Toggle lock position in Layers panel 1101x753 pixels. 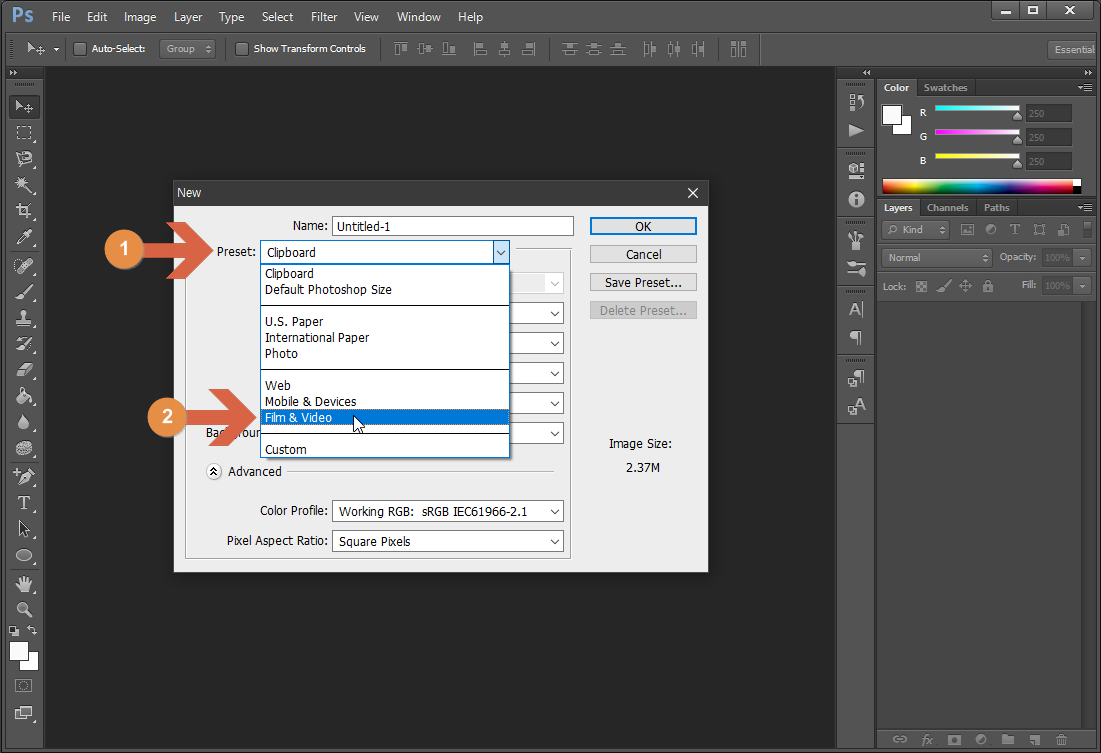965,286
